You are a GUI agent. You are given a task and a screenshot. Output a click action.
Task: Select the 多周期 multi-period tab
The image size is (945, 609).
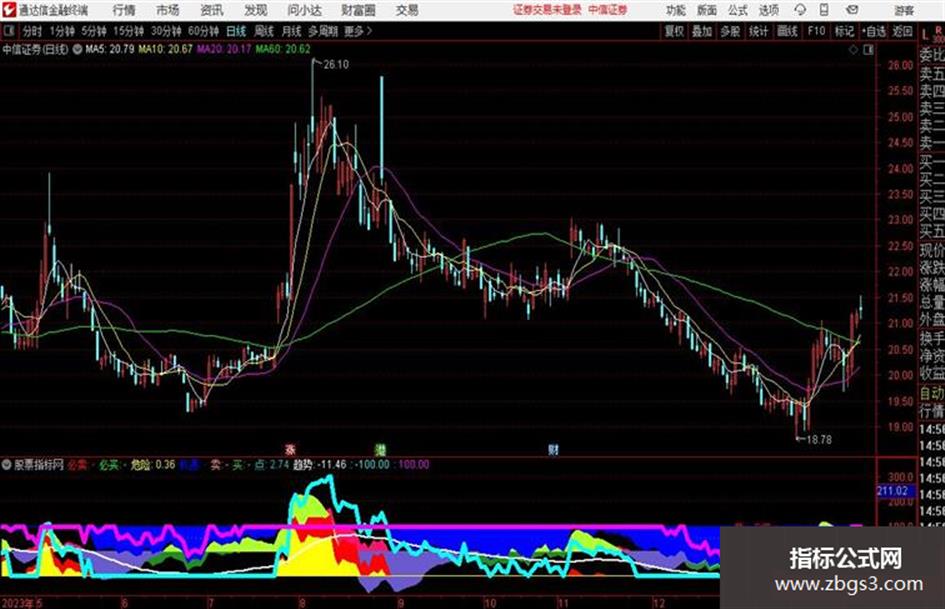tap(323, 31)
